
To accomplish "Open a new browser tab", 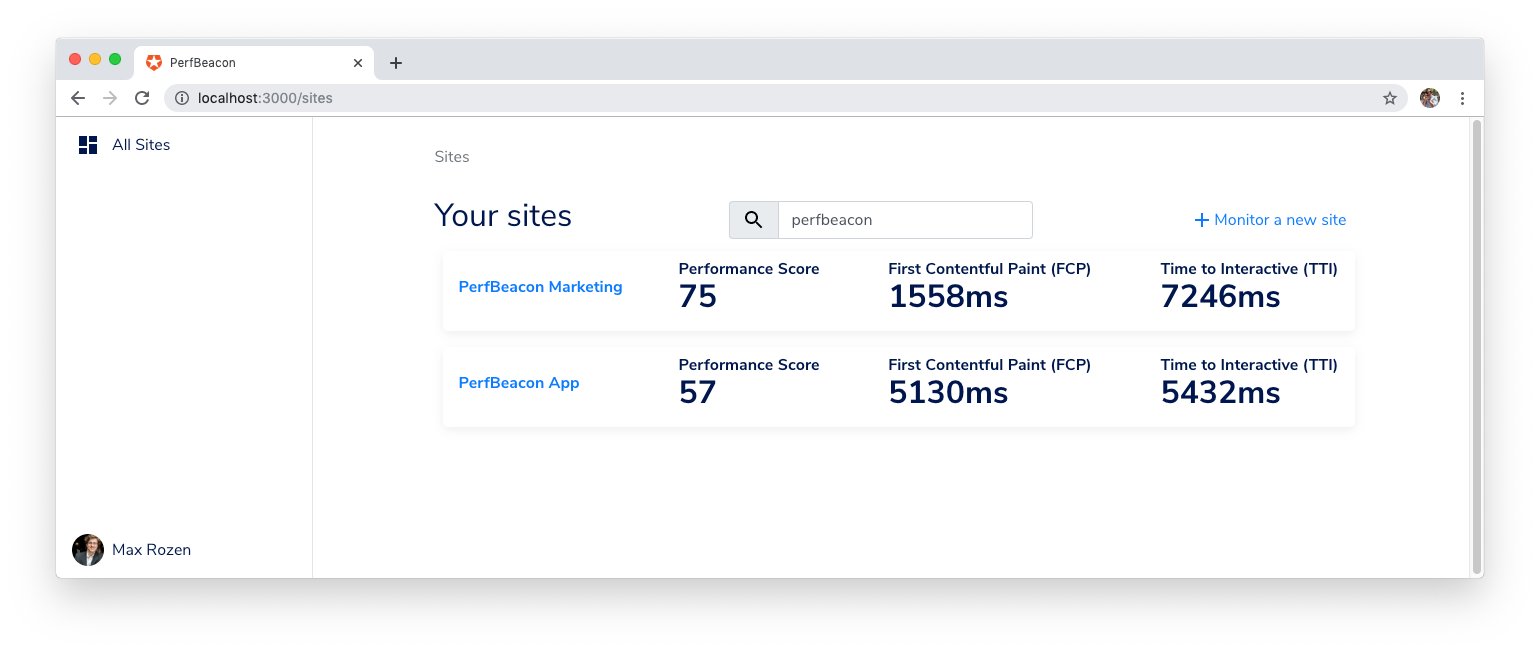I will coord(396,63).
